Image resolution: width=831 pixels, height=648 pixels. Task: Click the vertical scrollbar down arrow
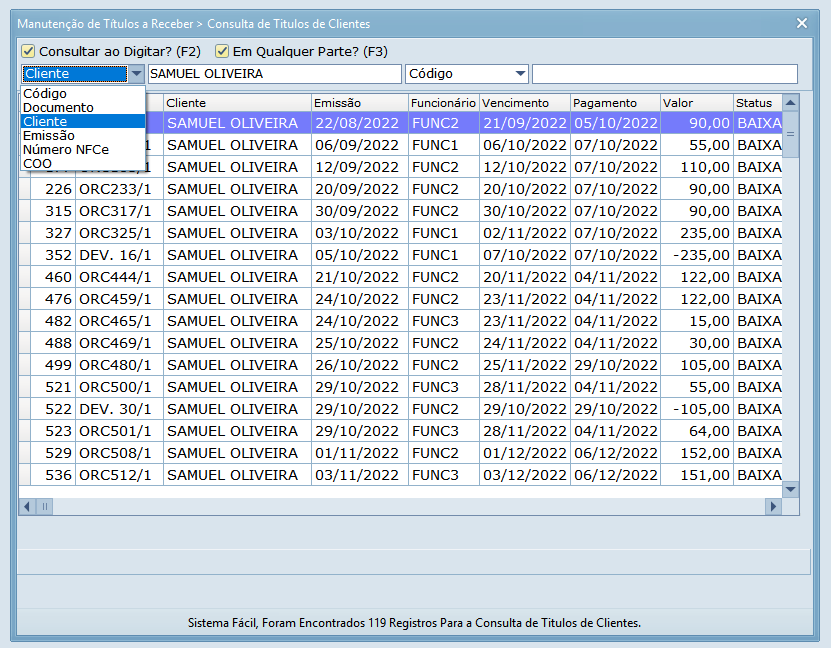790,489
